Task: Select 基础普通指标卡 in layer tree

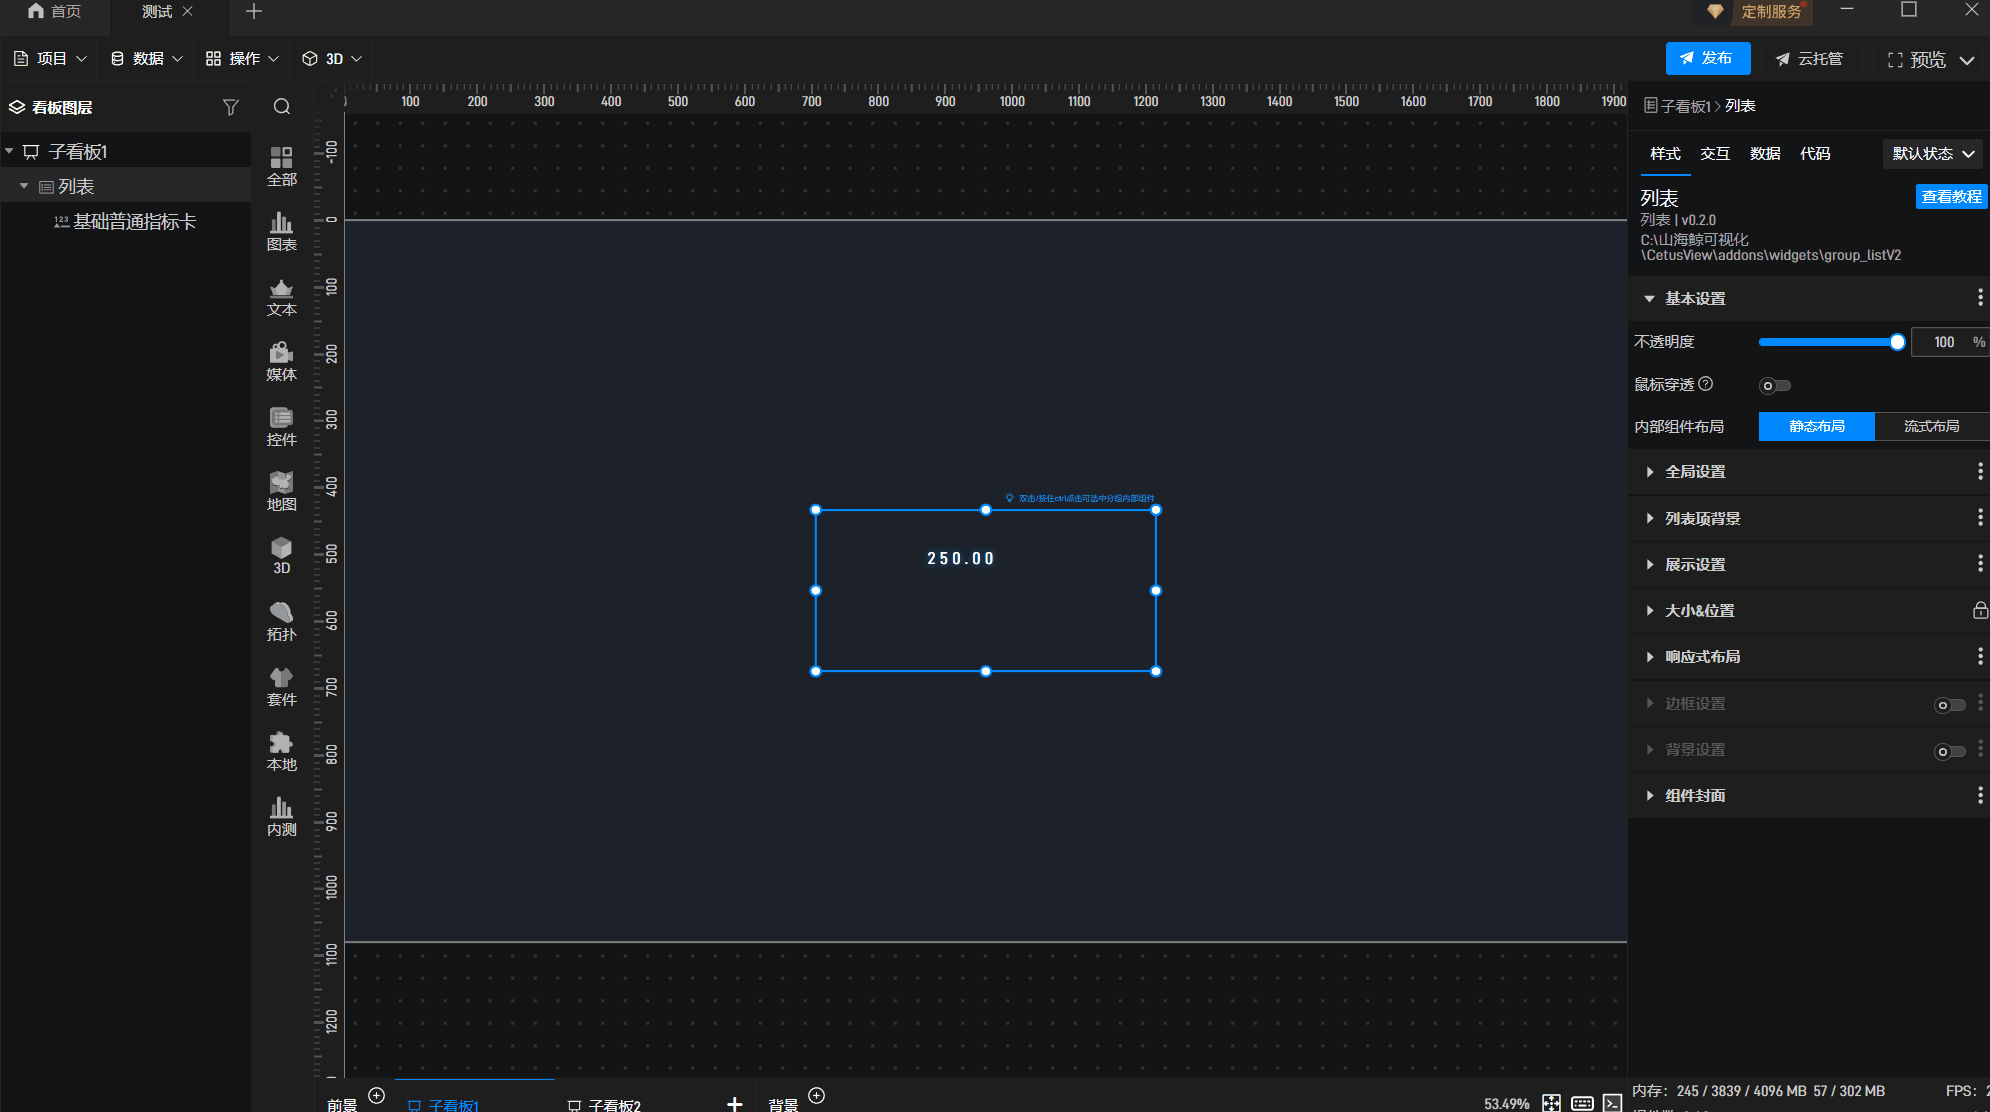Action: click(x=134, y=222)
